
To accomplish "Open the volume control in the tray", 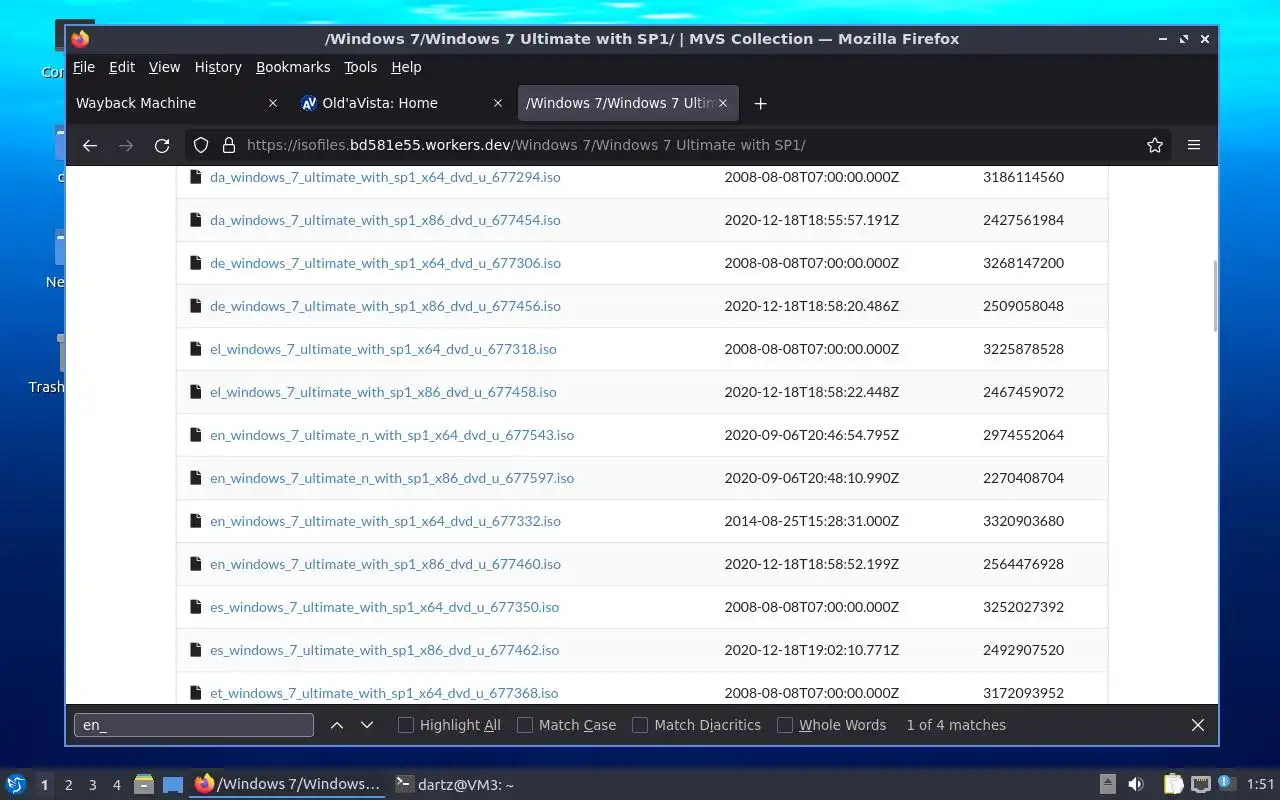I will 1136,784.
